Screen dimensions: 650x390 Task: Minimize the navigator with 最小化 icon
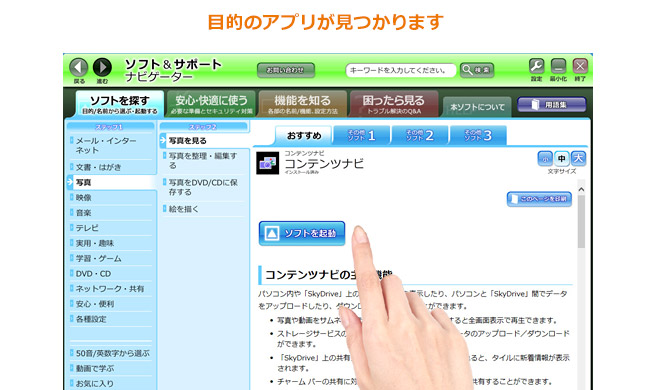pos(558,66)
